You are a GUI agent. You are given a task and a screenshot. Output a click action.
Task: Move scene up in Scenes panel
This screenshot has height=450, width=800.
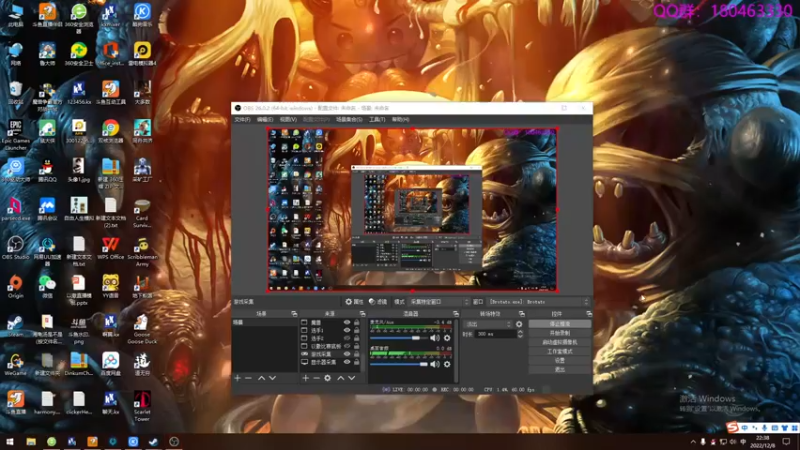point(261,378)
